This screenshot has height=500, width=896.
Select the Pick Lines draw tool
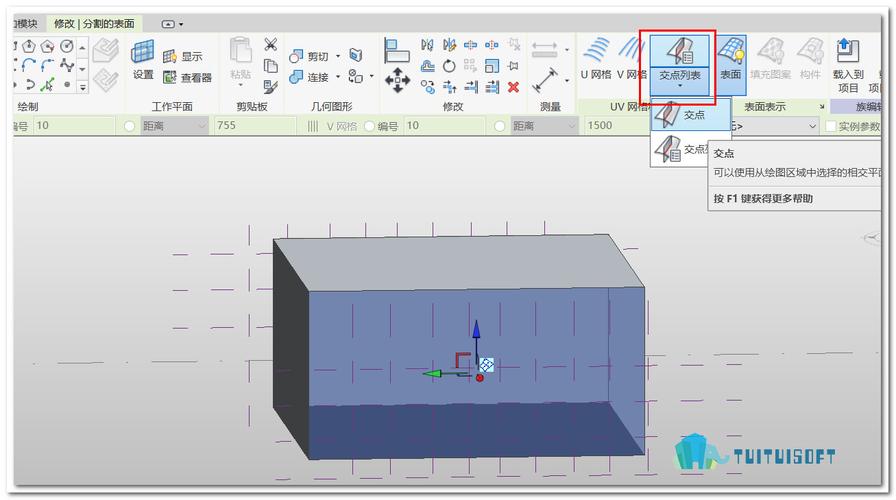coord(48,85)
